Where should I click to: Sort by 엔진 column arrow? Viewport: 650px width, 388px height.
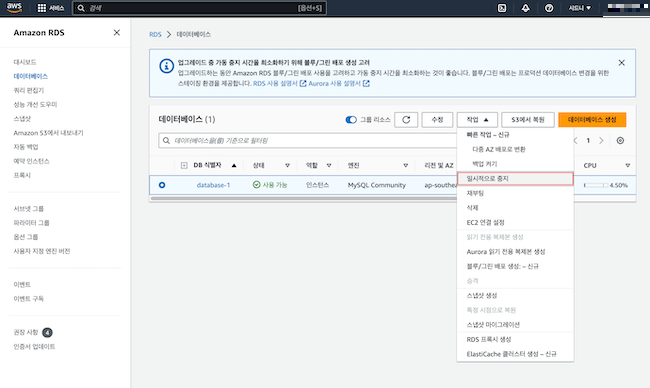(x=405, y=165)
